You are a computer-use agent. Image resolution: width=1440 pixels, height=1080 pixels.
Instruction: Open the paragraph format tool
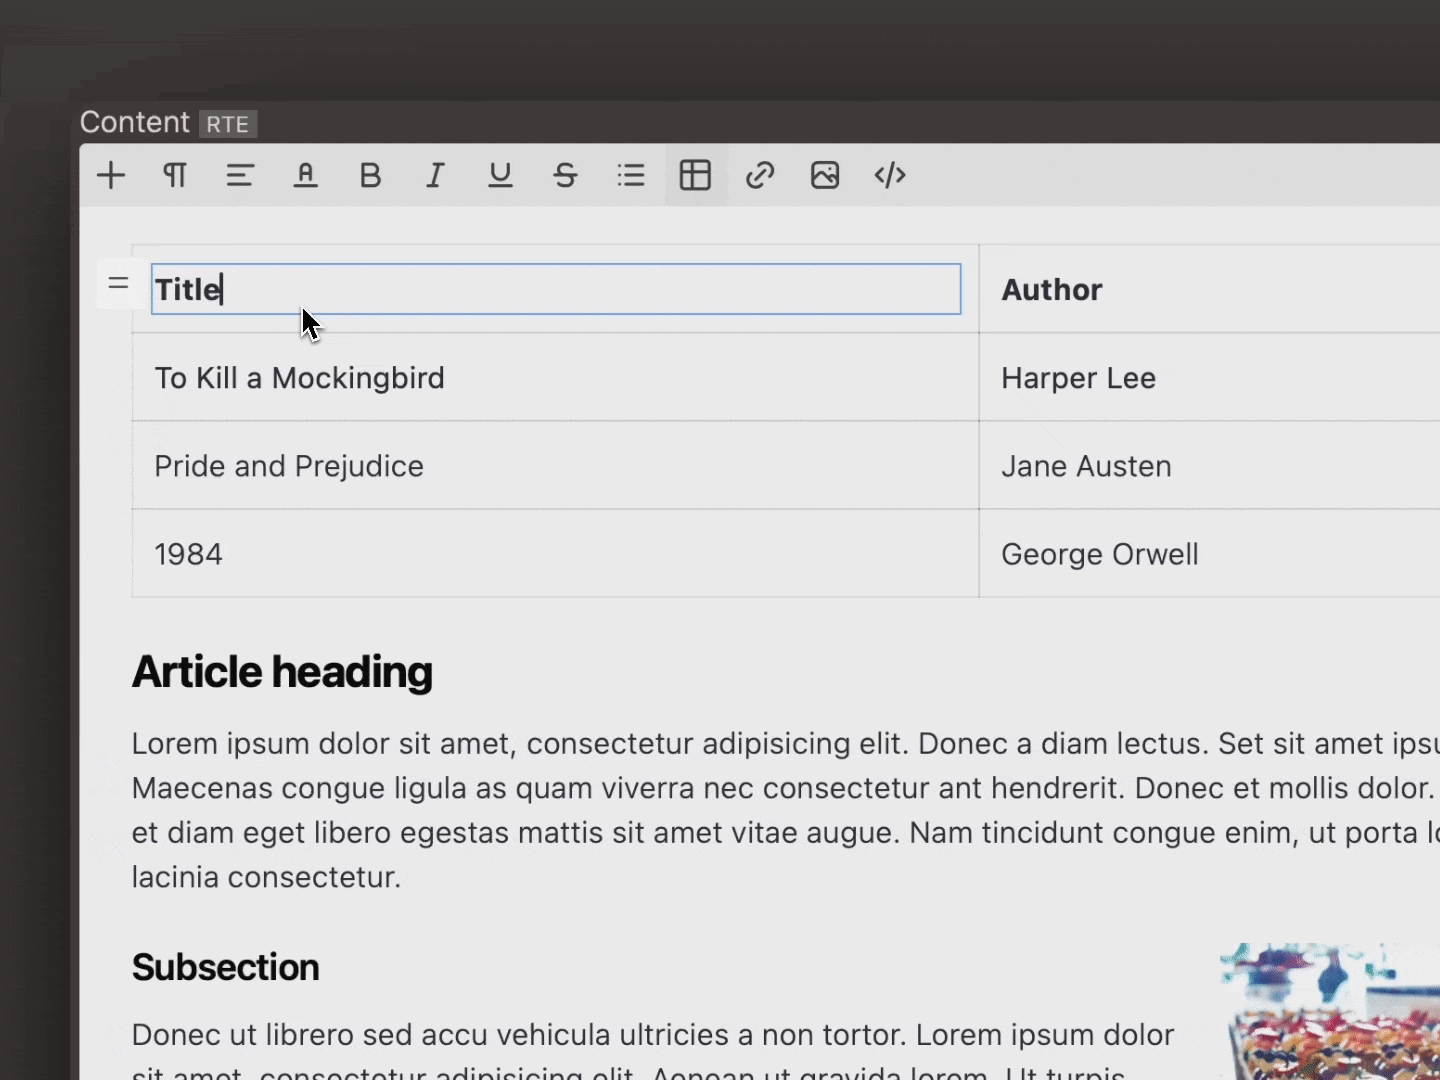click(175, 176)
